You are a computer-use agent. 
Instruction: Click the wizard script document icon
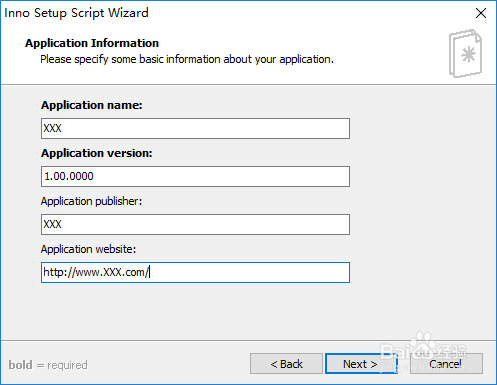465,53
